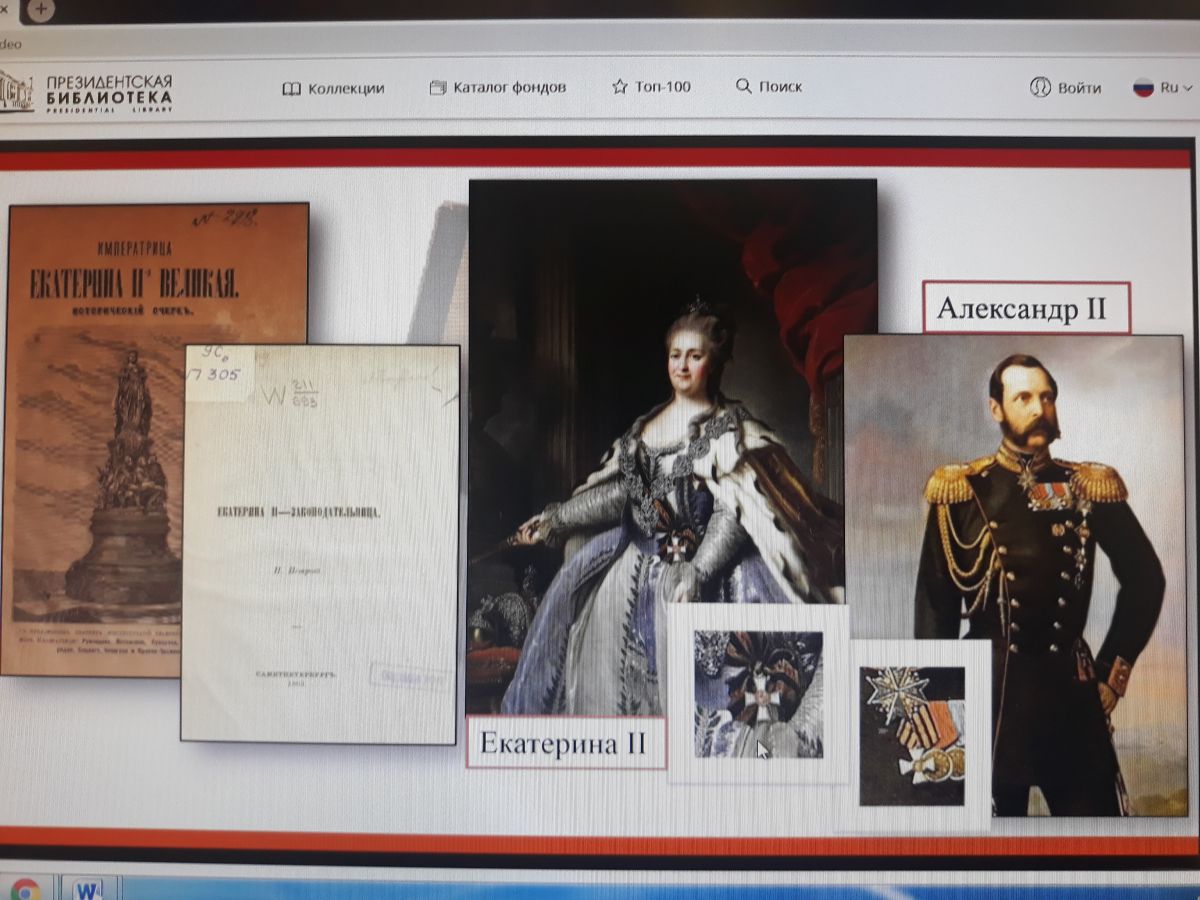
Task: Click the Екатерина II caption label
Action: coord(565,743)
